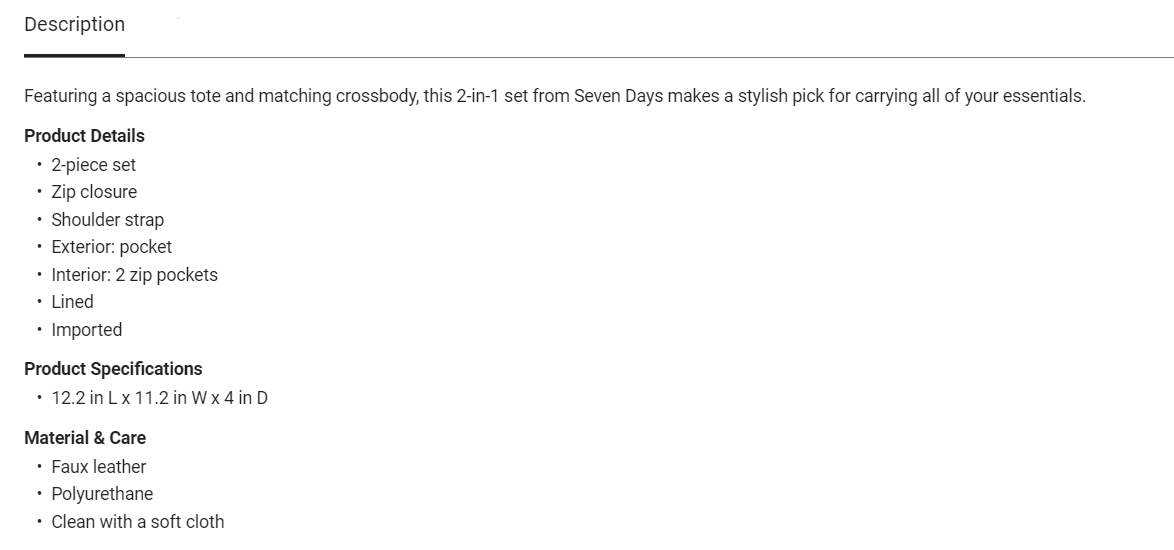Click the Material & Care heading

coord(85,438)
